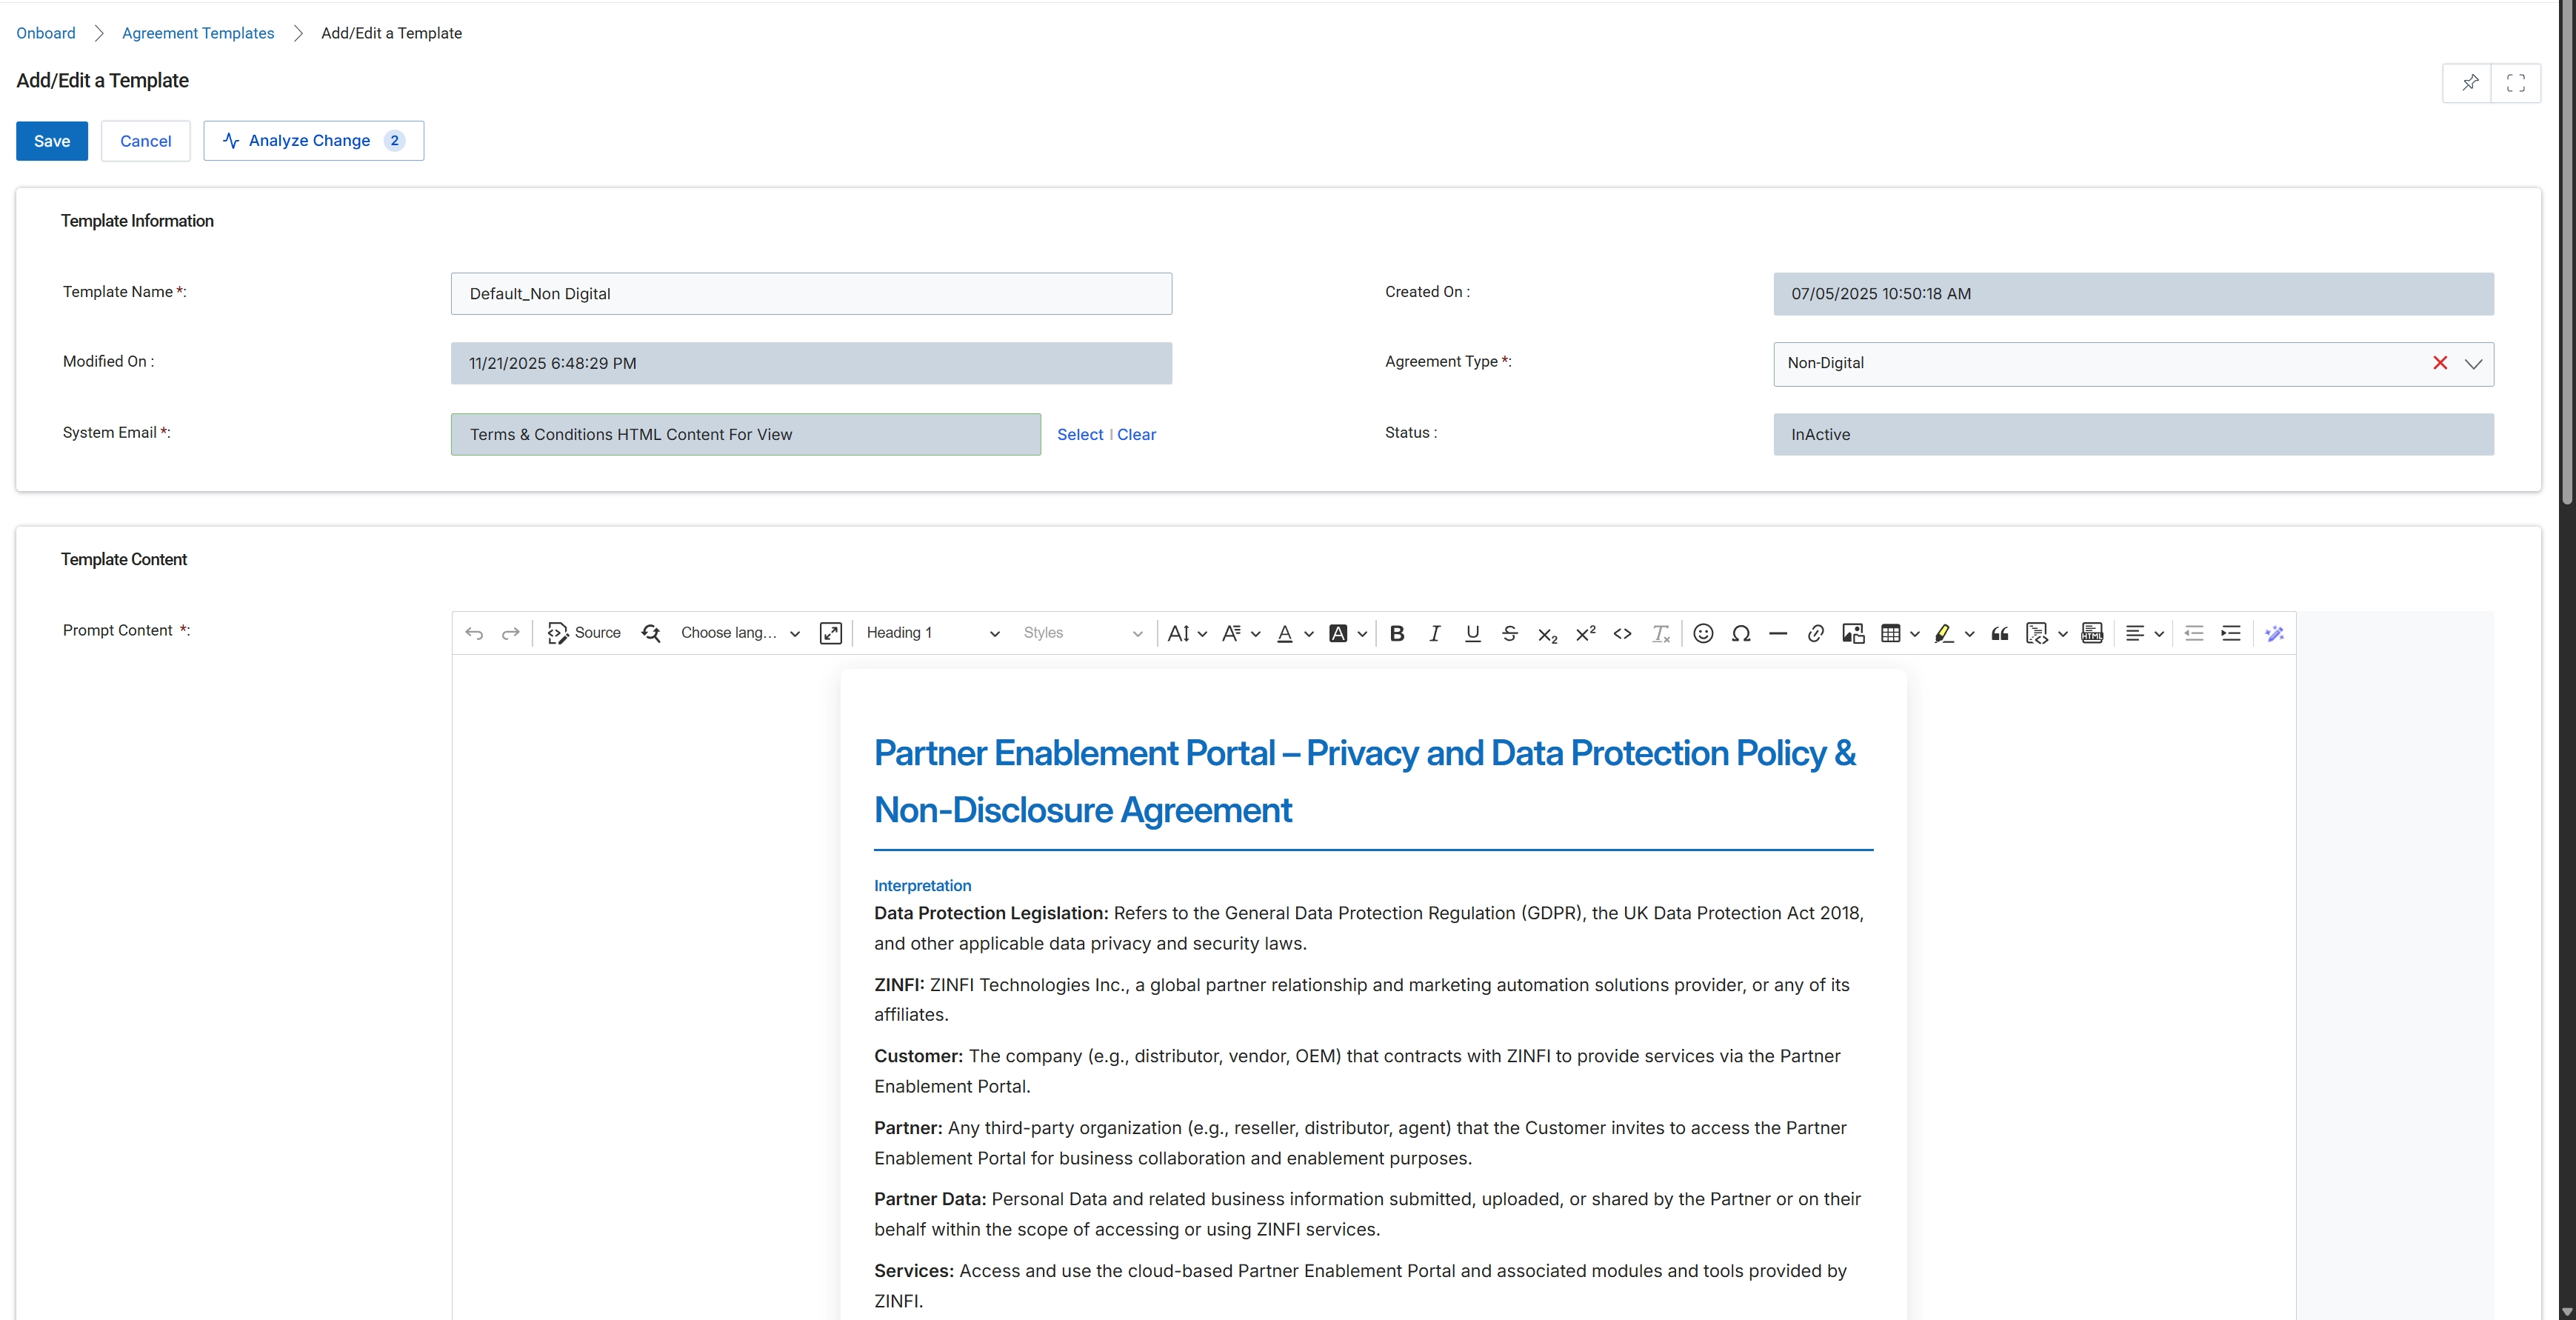Maximize the editor with fullscreen icon

pos(830,633)
